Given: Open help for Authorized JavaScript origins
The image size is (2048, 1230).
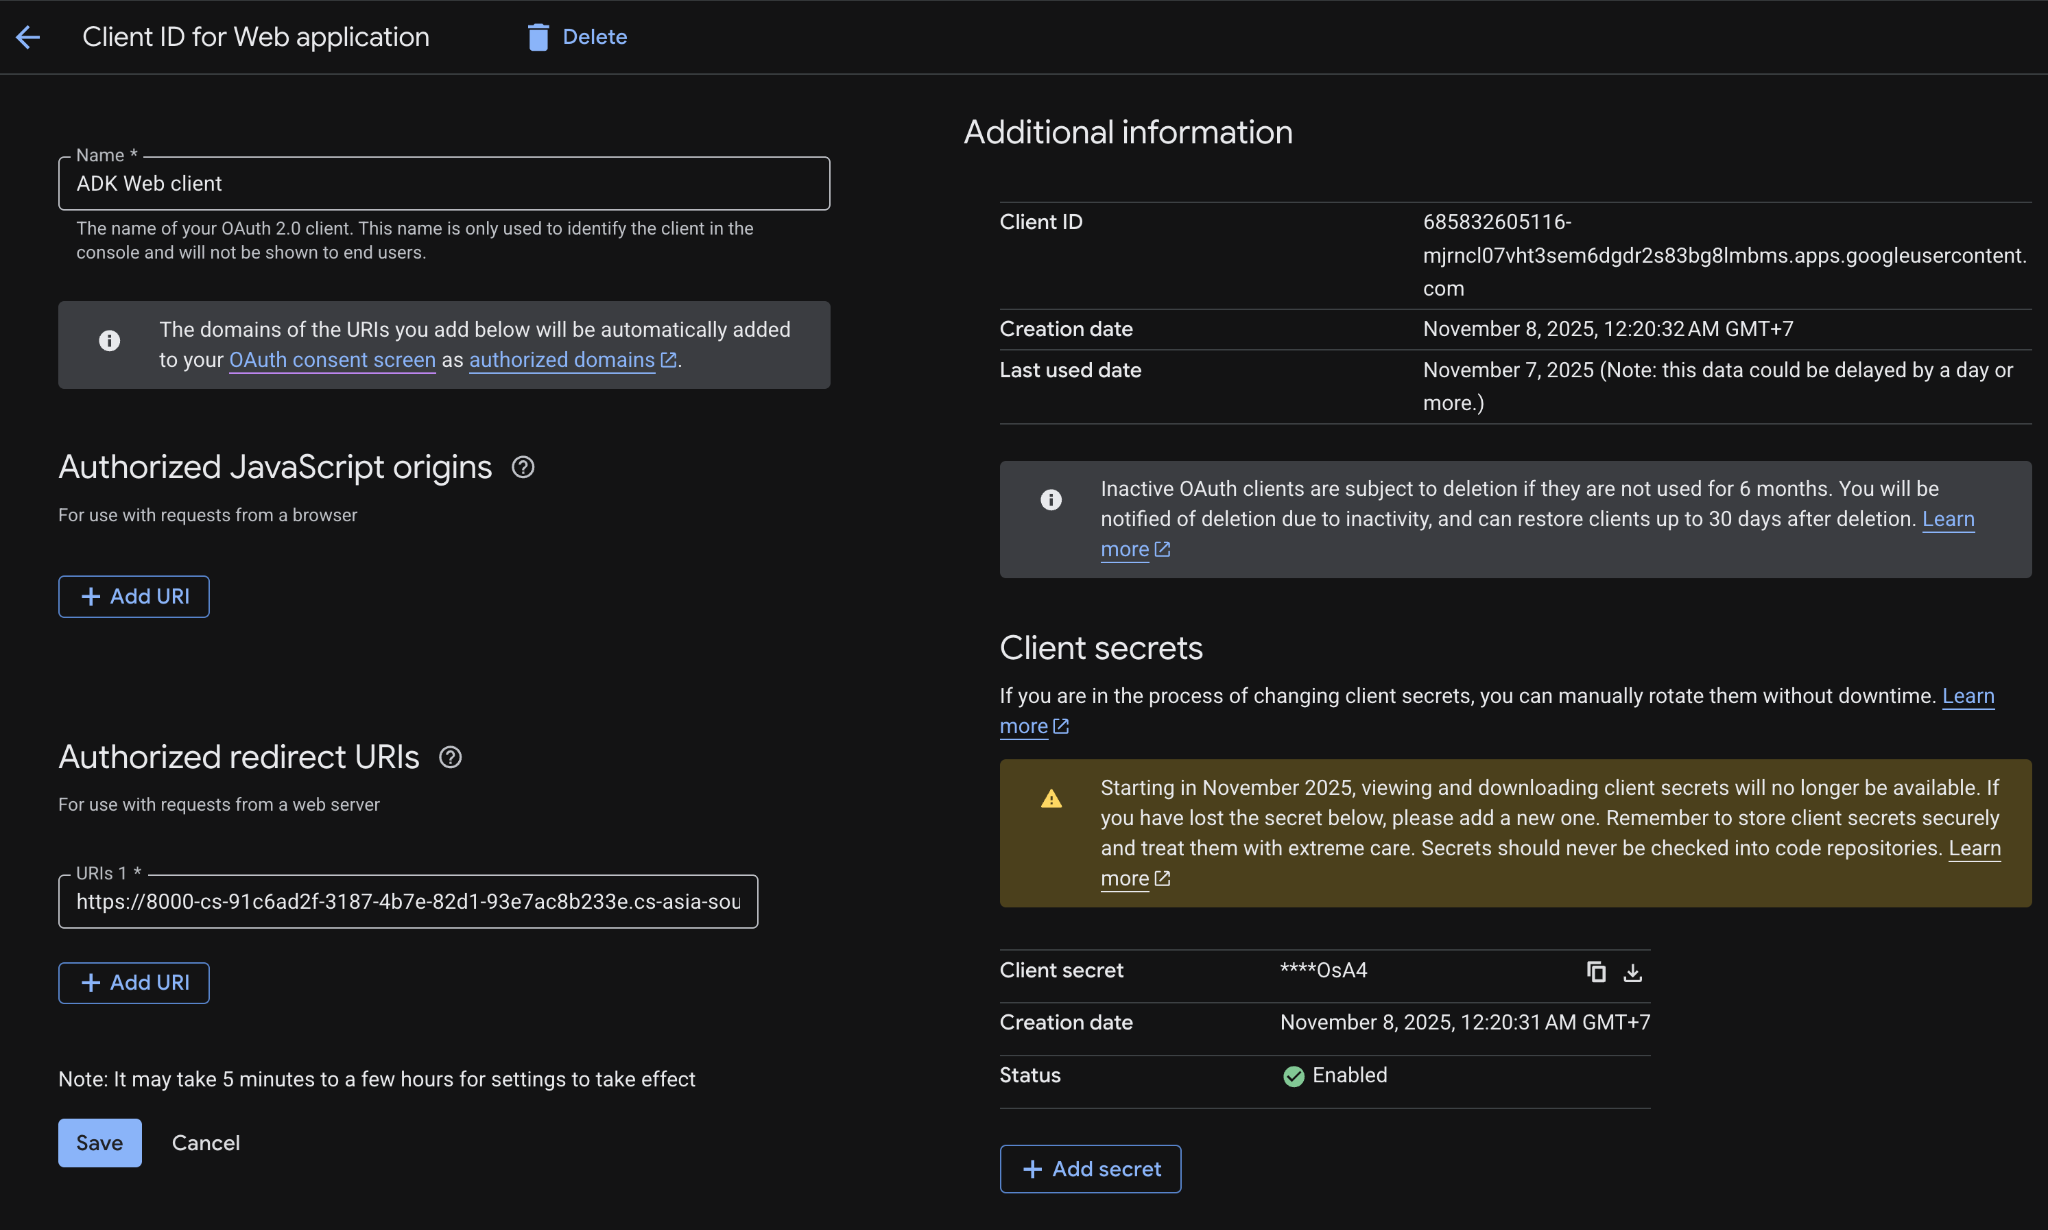Looking at the screenshot, I should [x=523, y=467].
